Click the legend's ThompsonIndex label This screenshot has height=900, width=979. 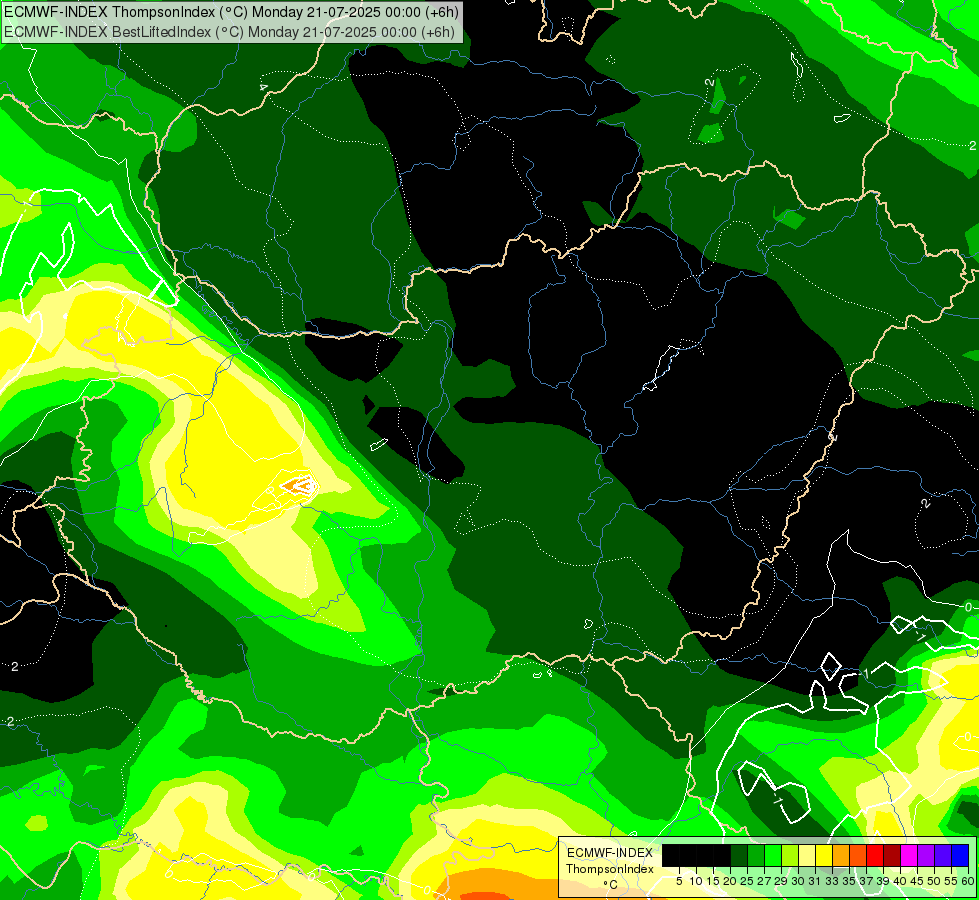(x=610, y=869)
